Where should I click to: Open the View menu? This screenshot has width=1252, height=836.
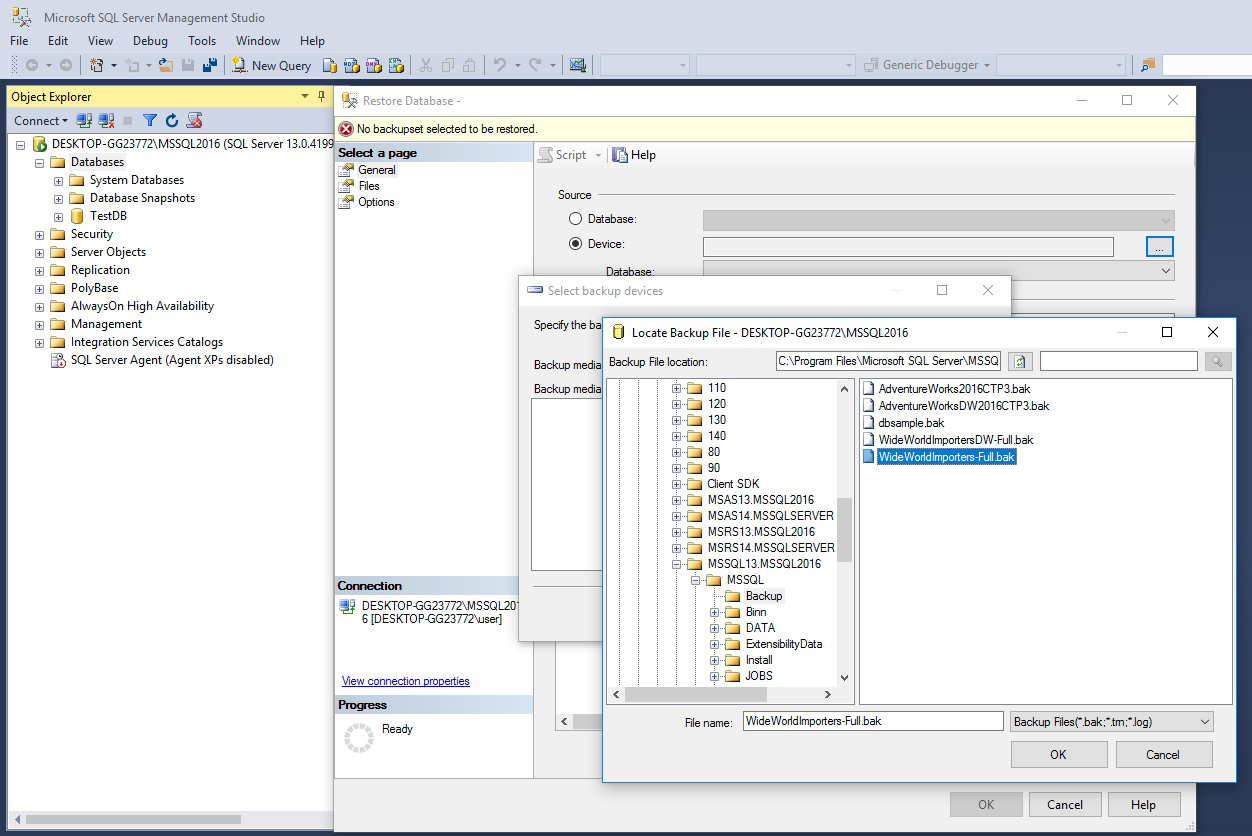[x=100, y=41]
